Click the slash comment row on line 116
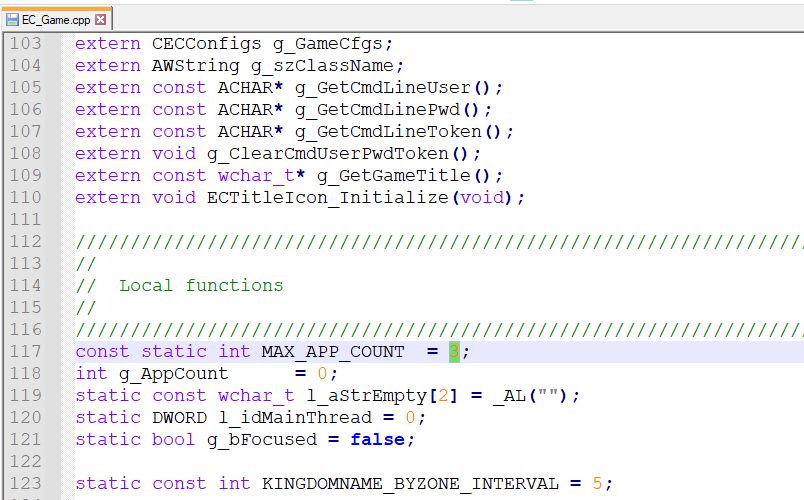This screenshot has height=500, width=804. pos(439,330)
